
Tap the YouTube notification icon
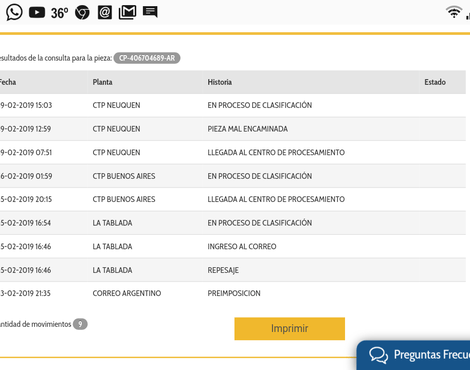click(x=37, y=13)
